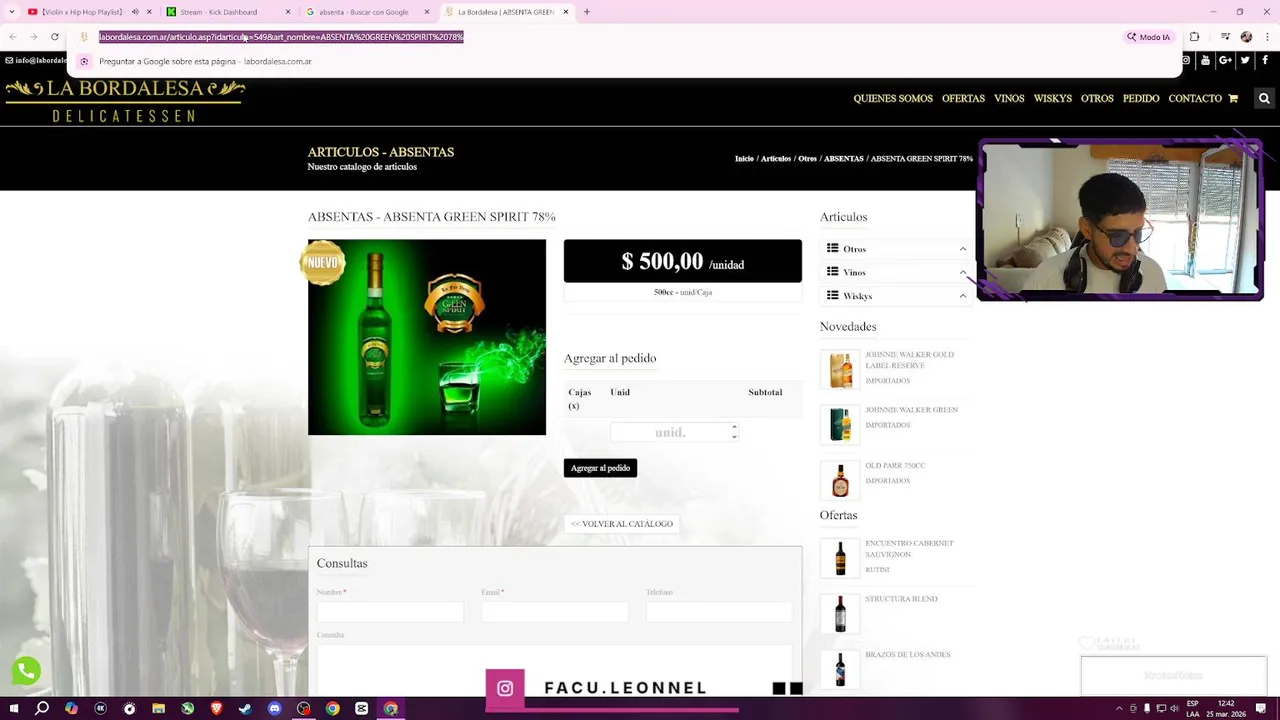Open a new browser tab with plus
This screenshot has height=720, width=1280.
pyautogui.click(x=586, y=12)
